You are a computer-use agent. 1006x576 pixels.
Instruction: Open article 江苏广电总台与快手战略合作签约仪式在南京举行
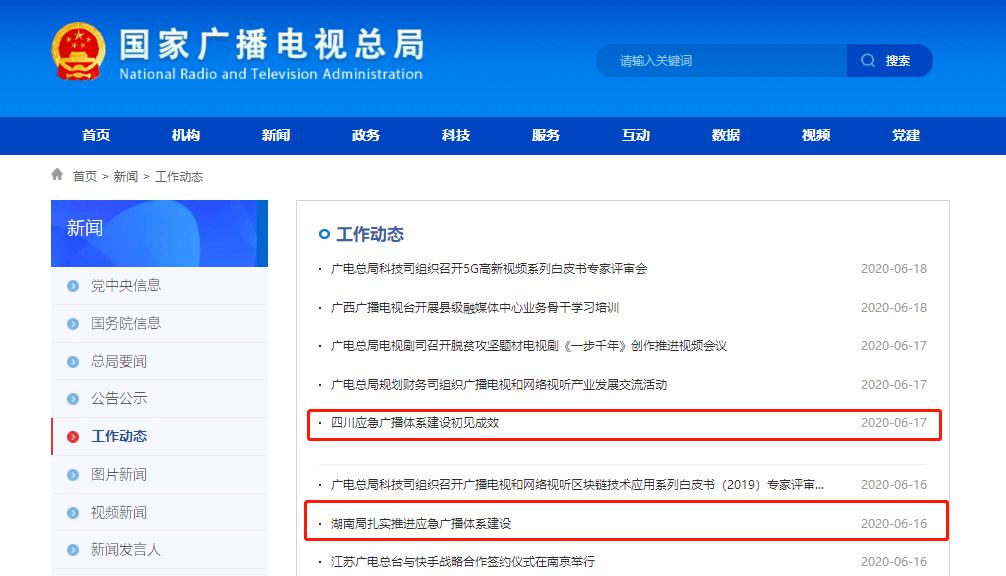463,562
